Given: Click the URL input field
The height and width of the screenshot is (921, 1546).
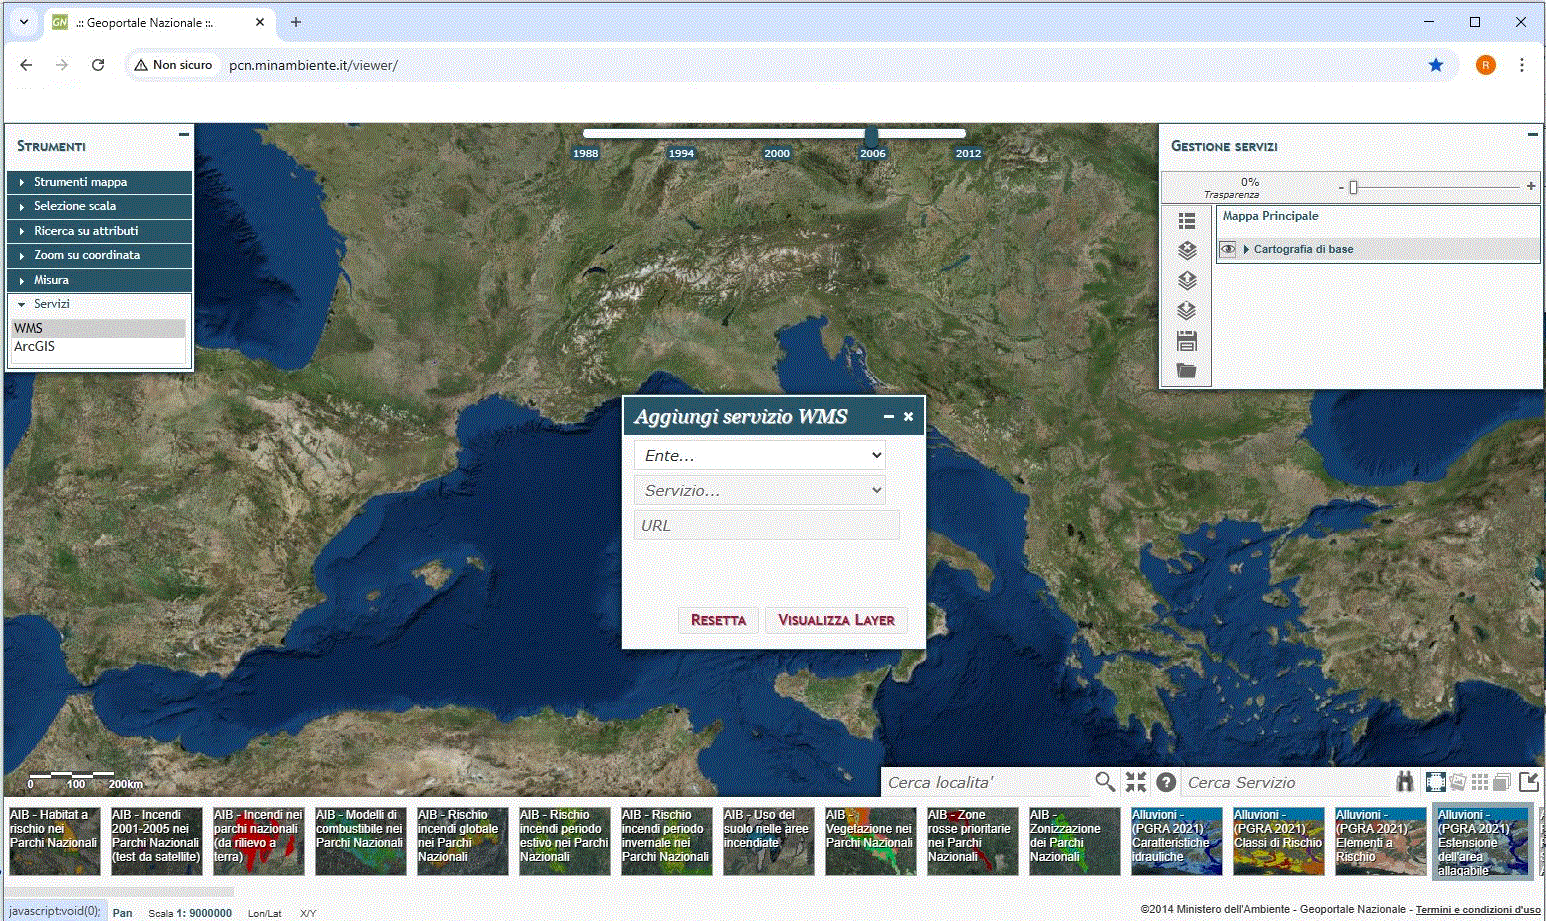Looking at the screenshot, I should (766, 525).
